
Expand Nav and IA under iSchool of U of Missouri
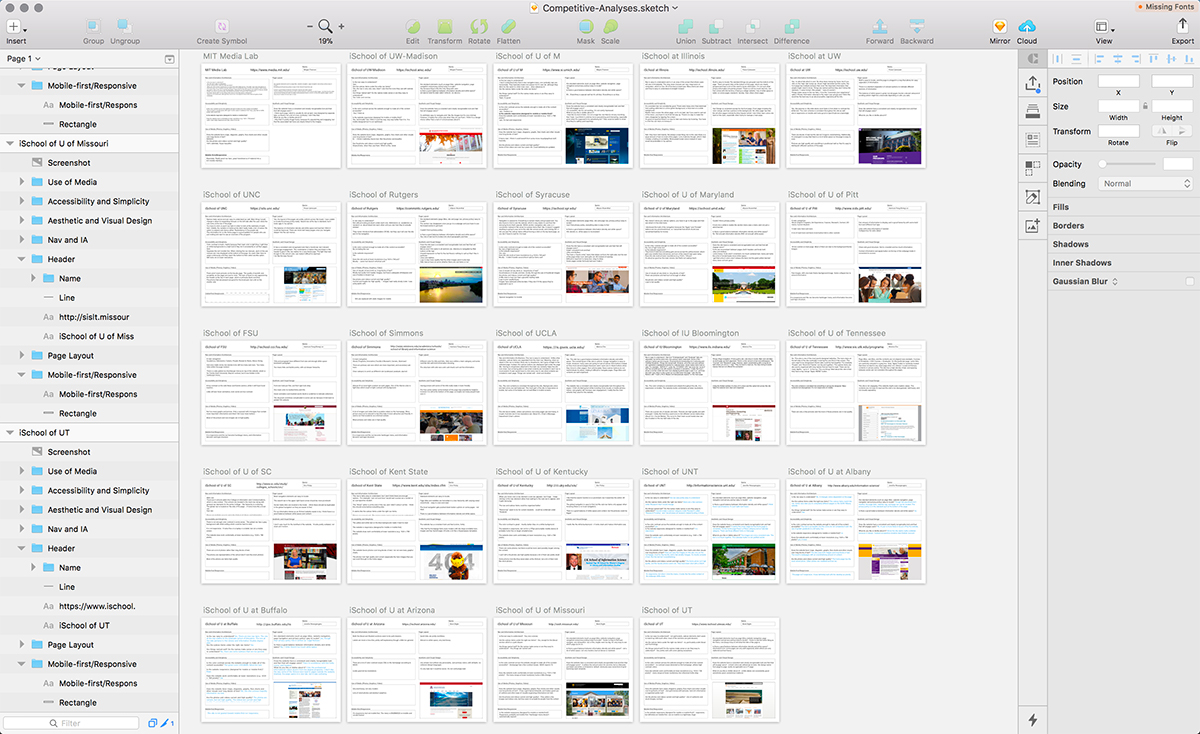coord(22,240)
